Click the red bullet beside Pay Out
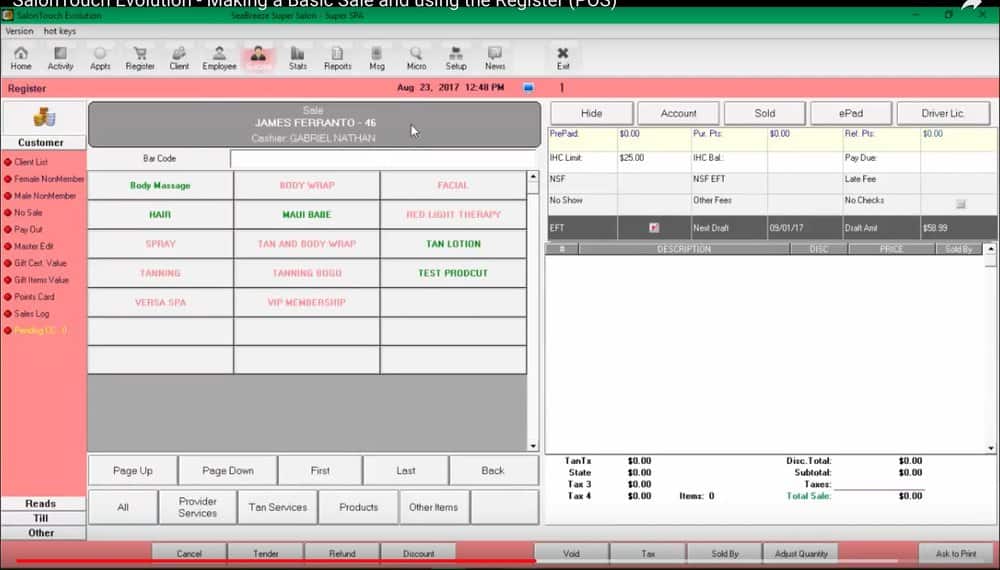Screen dimensions: 1000x570 tap(8, 230)
